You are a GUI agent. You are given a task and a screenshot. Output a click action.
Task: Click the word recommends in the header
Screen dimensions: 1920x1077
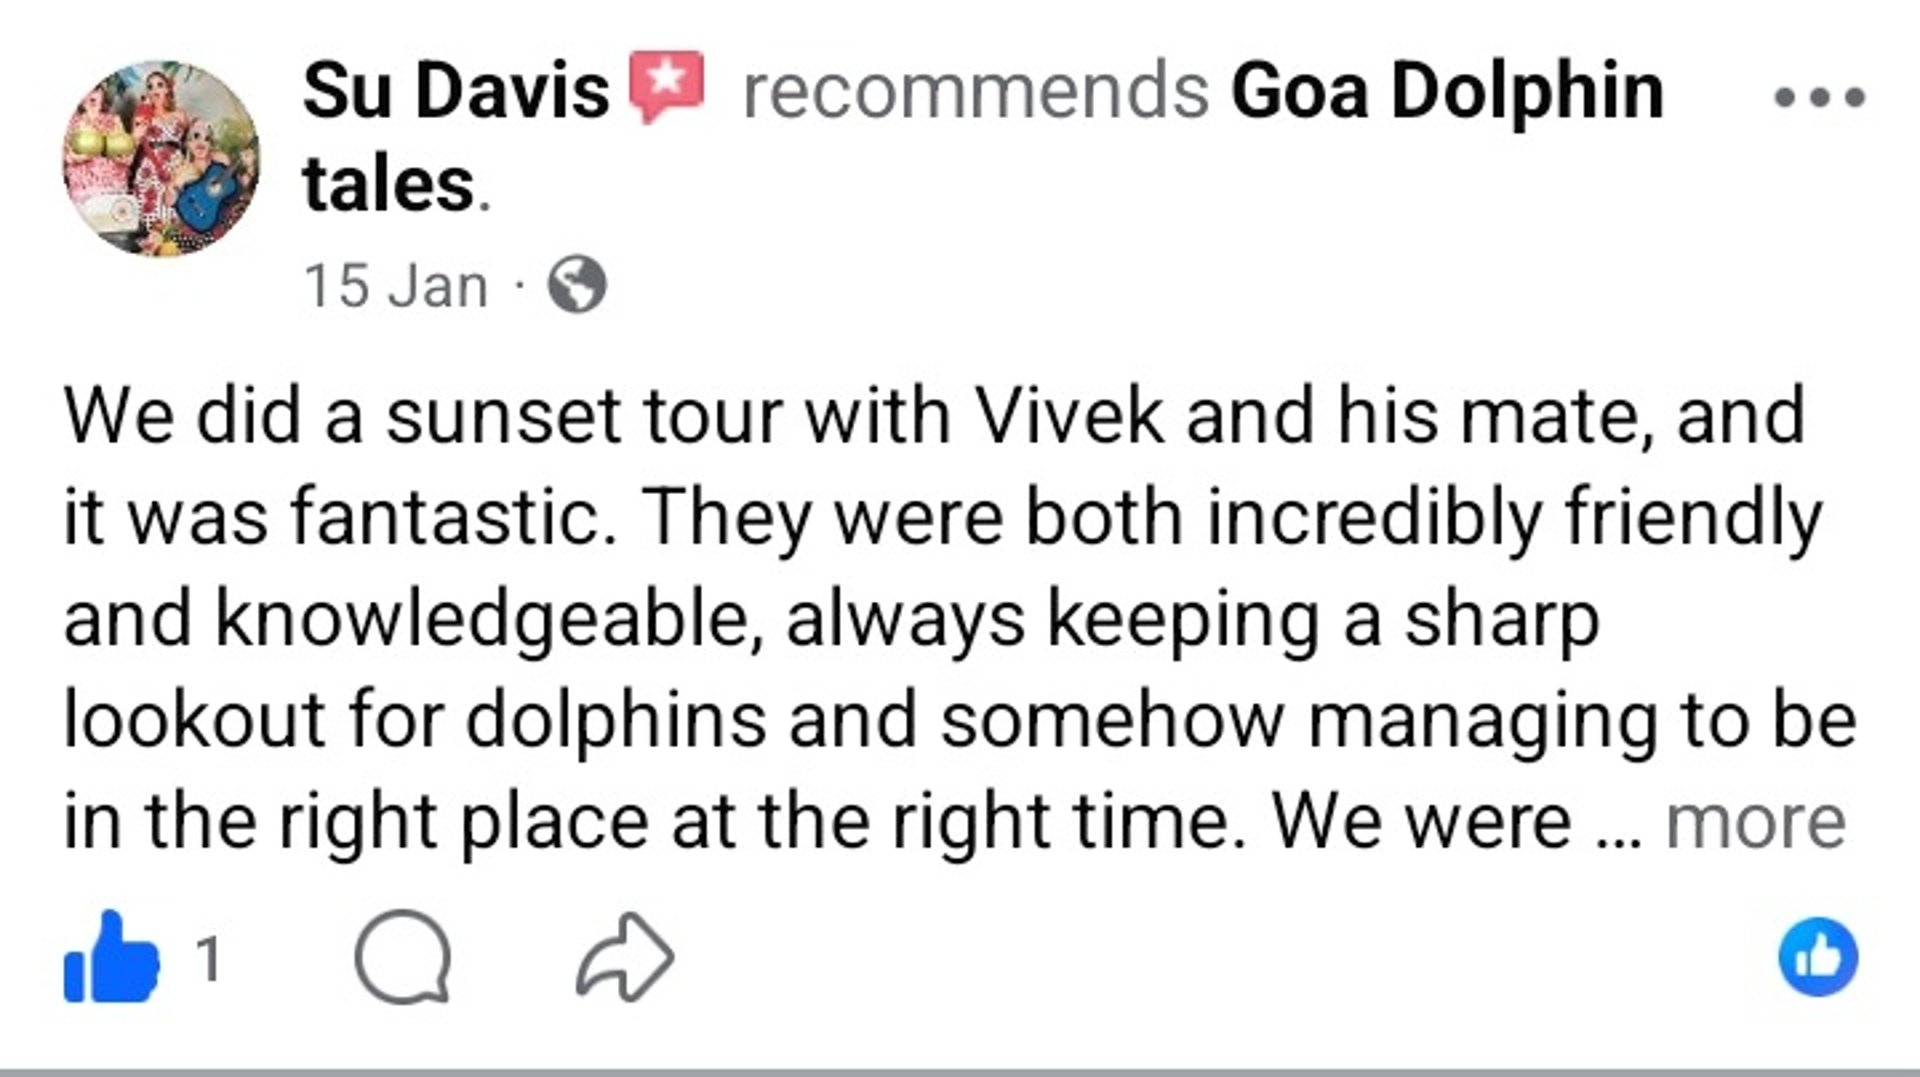coord(976,90)
